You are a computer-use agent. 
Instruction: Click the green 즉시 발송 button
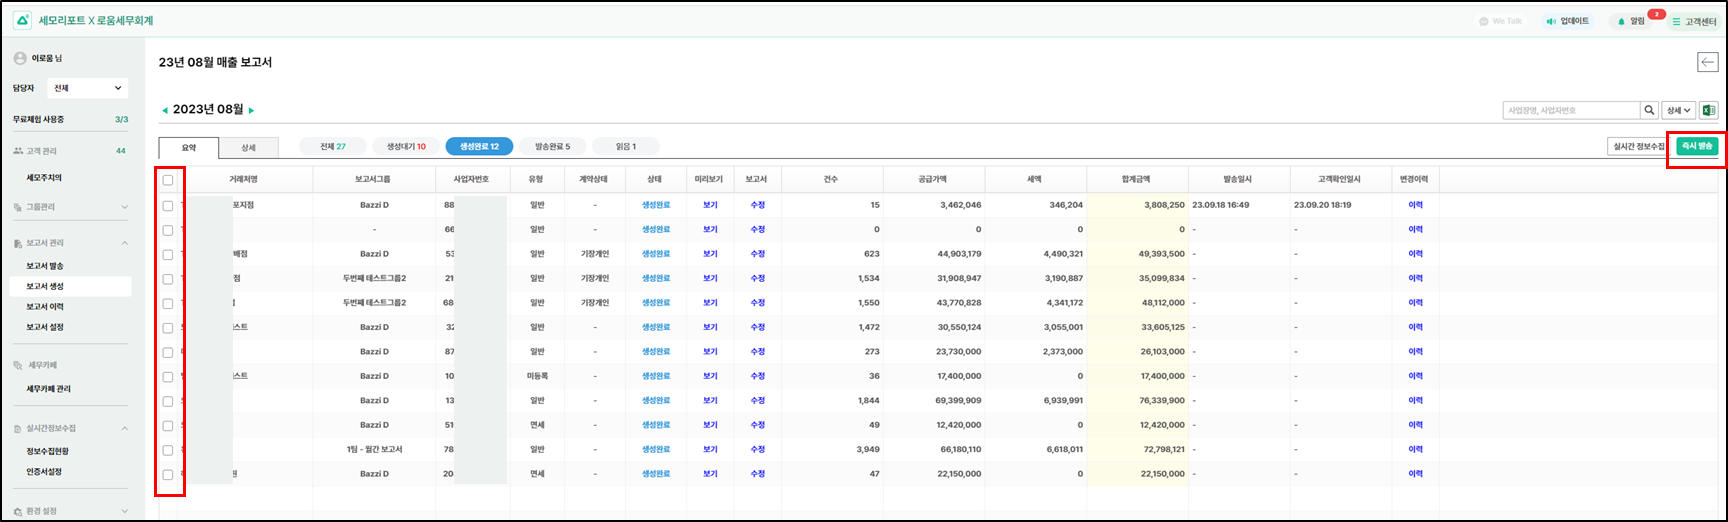pos(1697,146)
